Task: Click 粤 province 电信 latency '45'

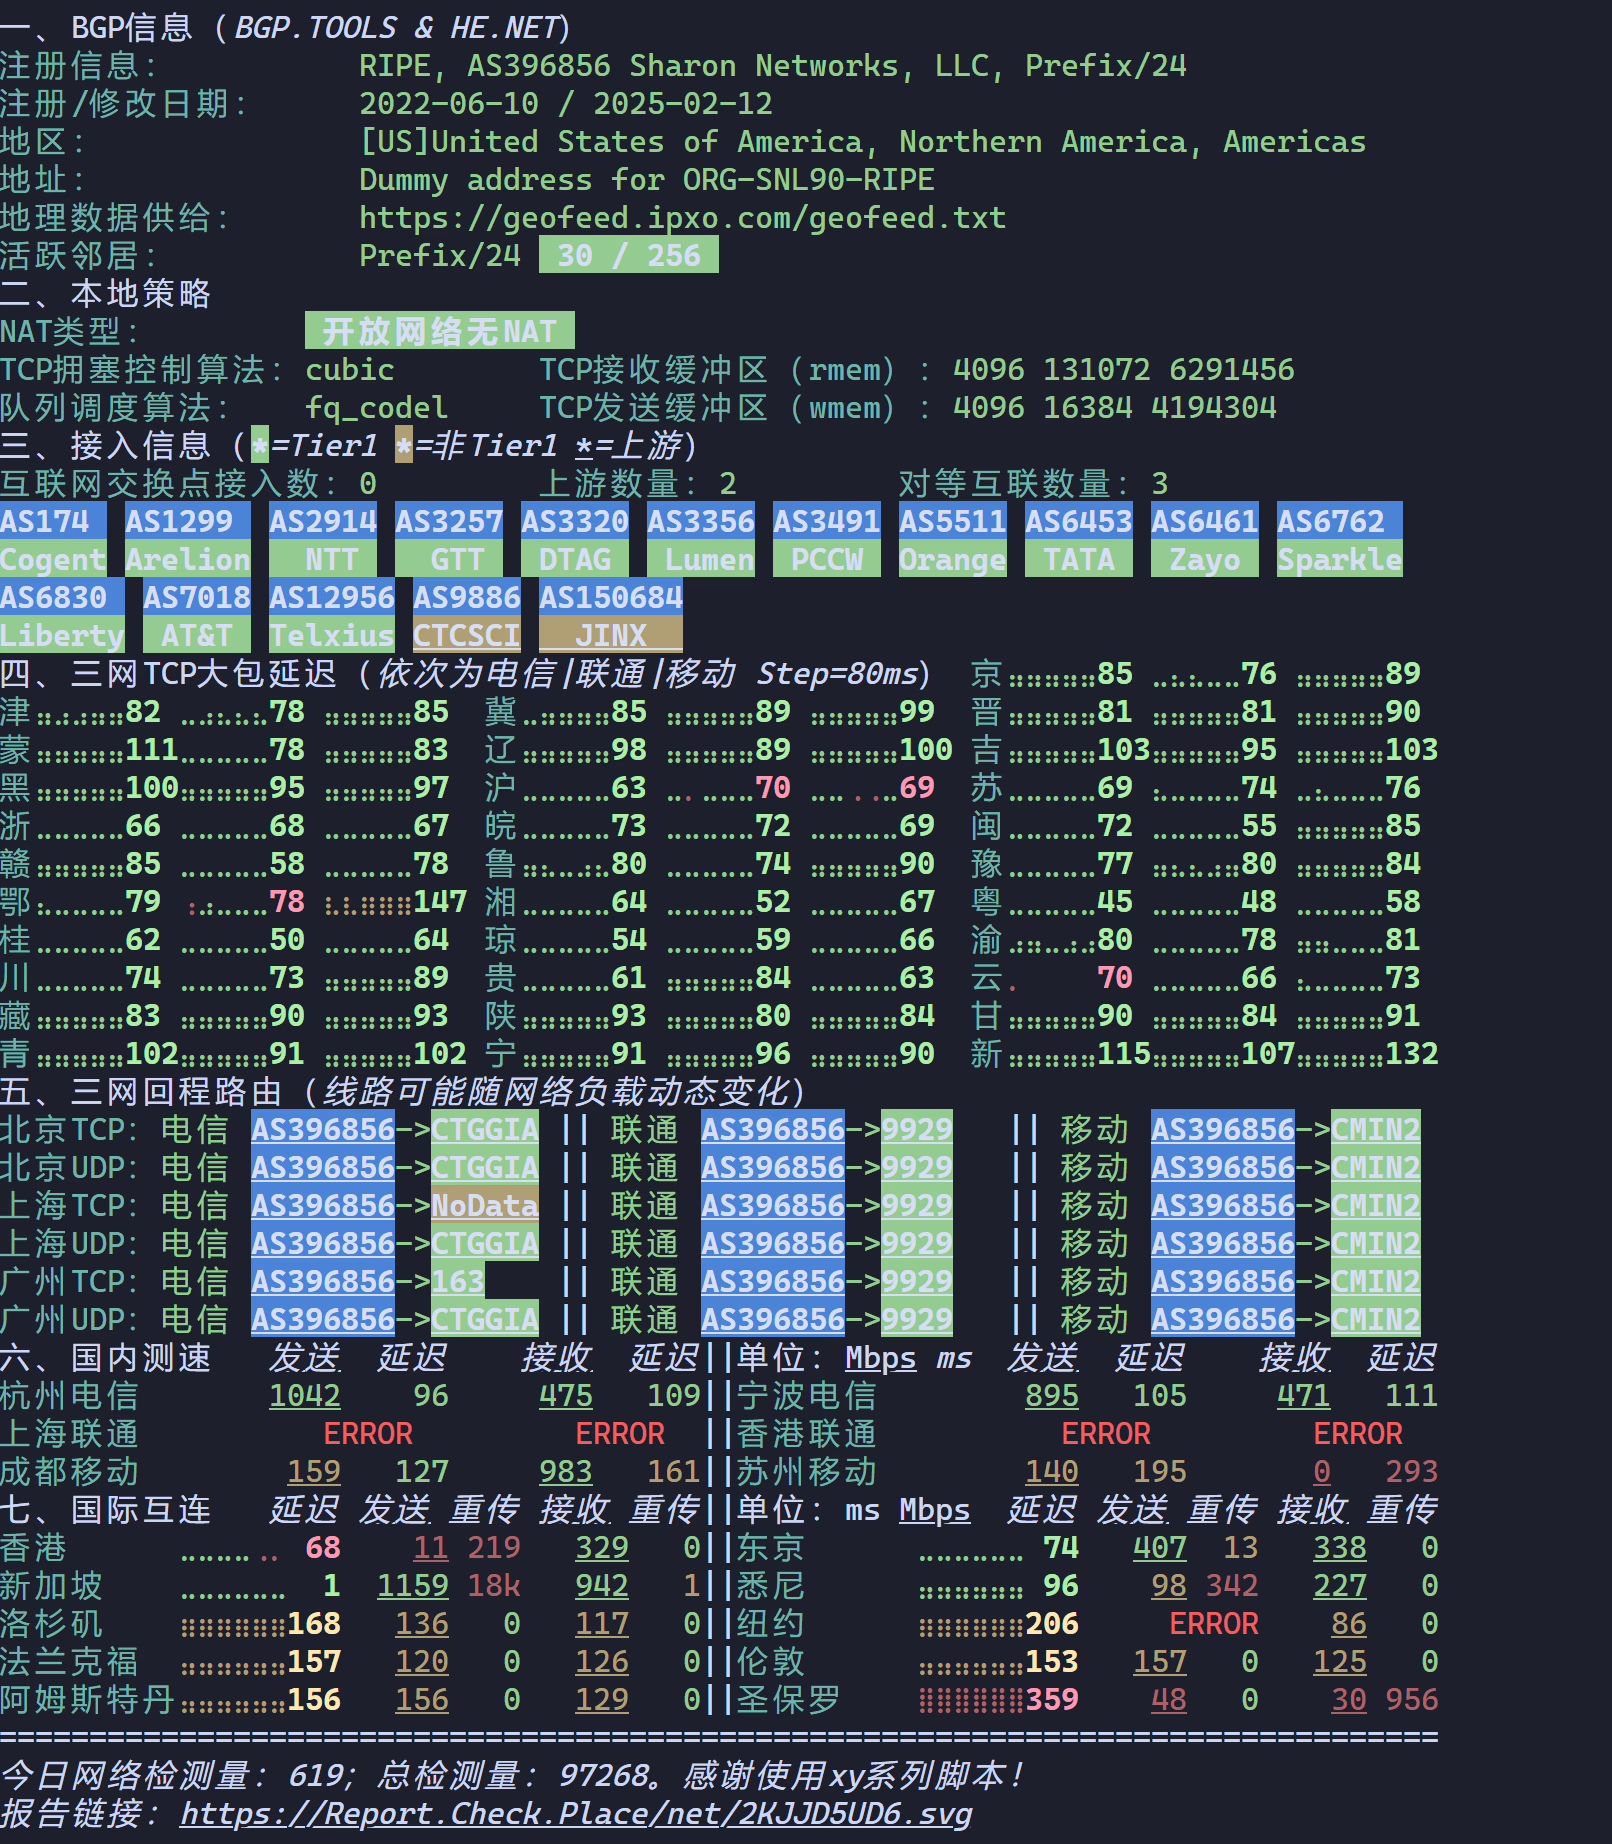Action: coord(1115,902)
